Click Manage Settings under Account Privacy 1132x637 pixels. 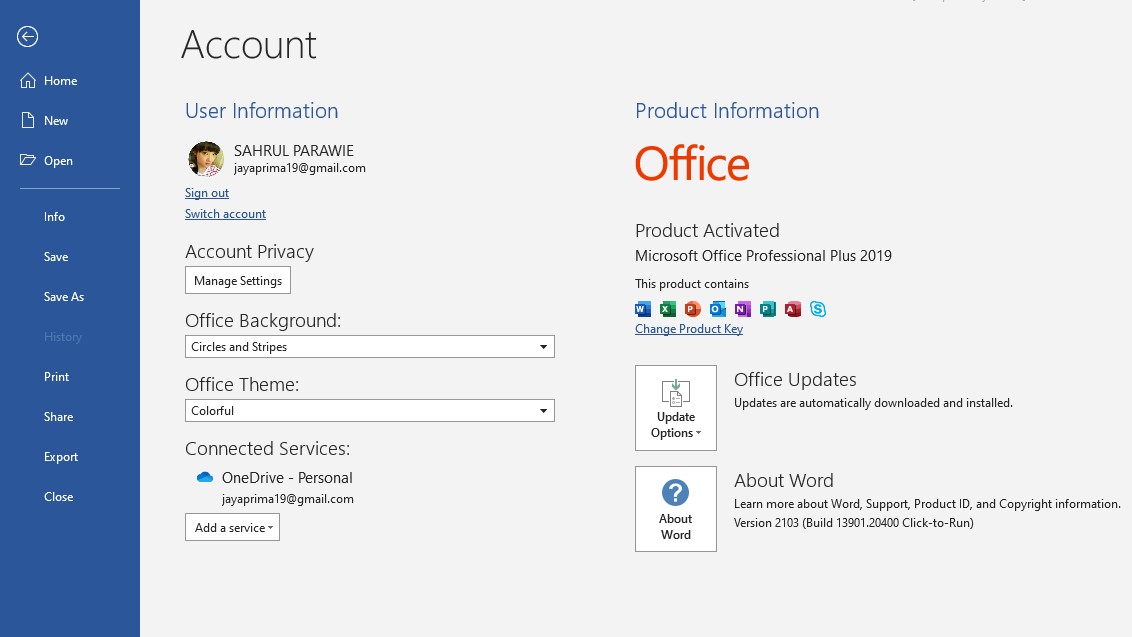238,280
